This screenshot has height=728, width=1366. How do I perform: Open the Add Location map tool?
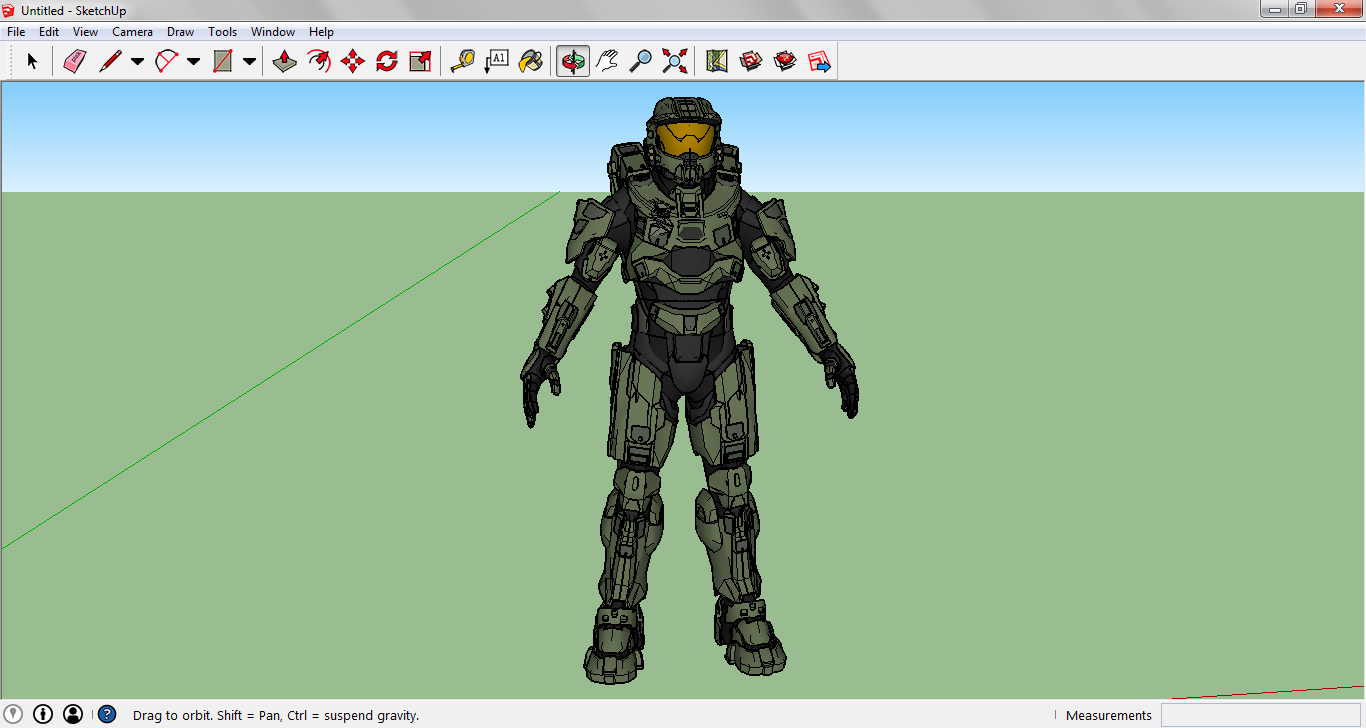tap(716, 62)
